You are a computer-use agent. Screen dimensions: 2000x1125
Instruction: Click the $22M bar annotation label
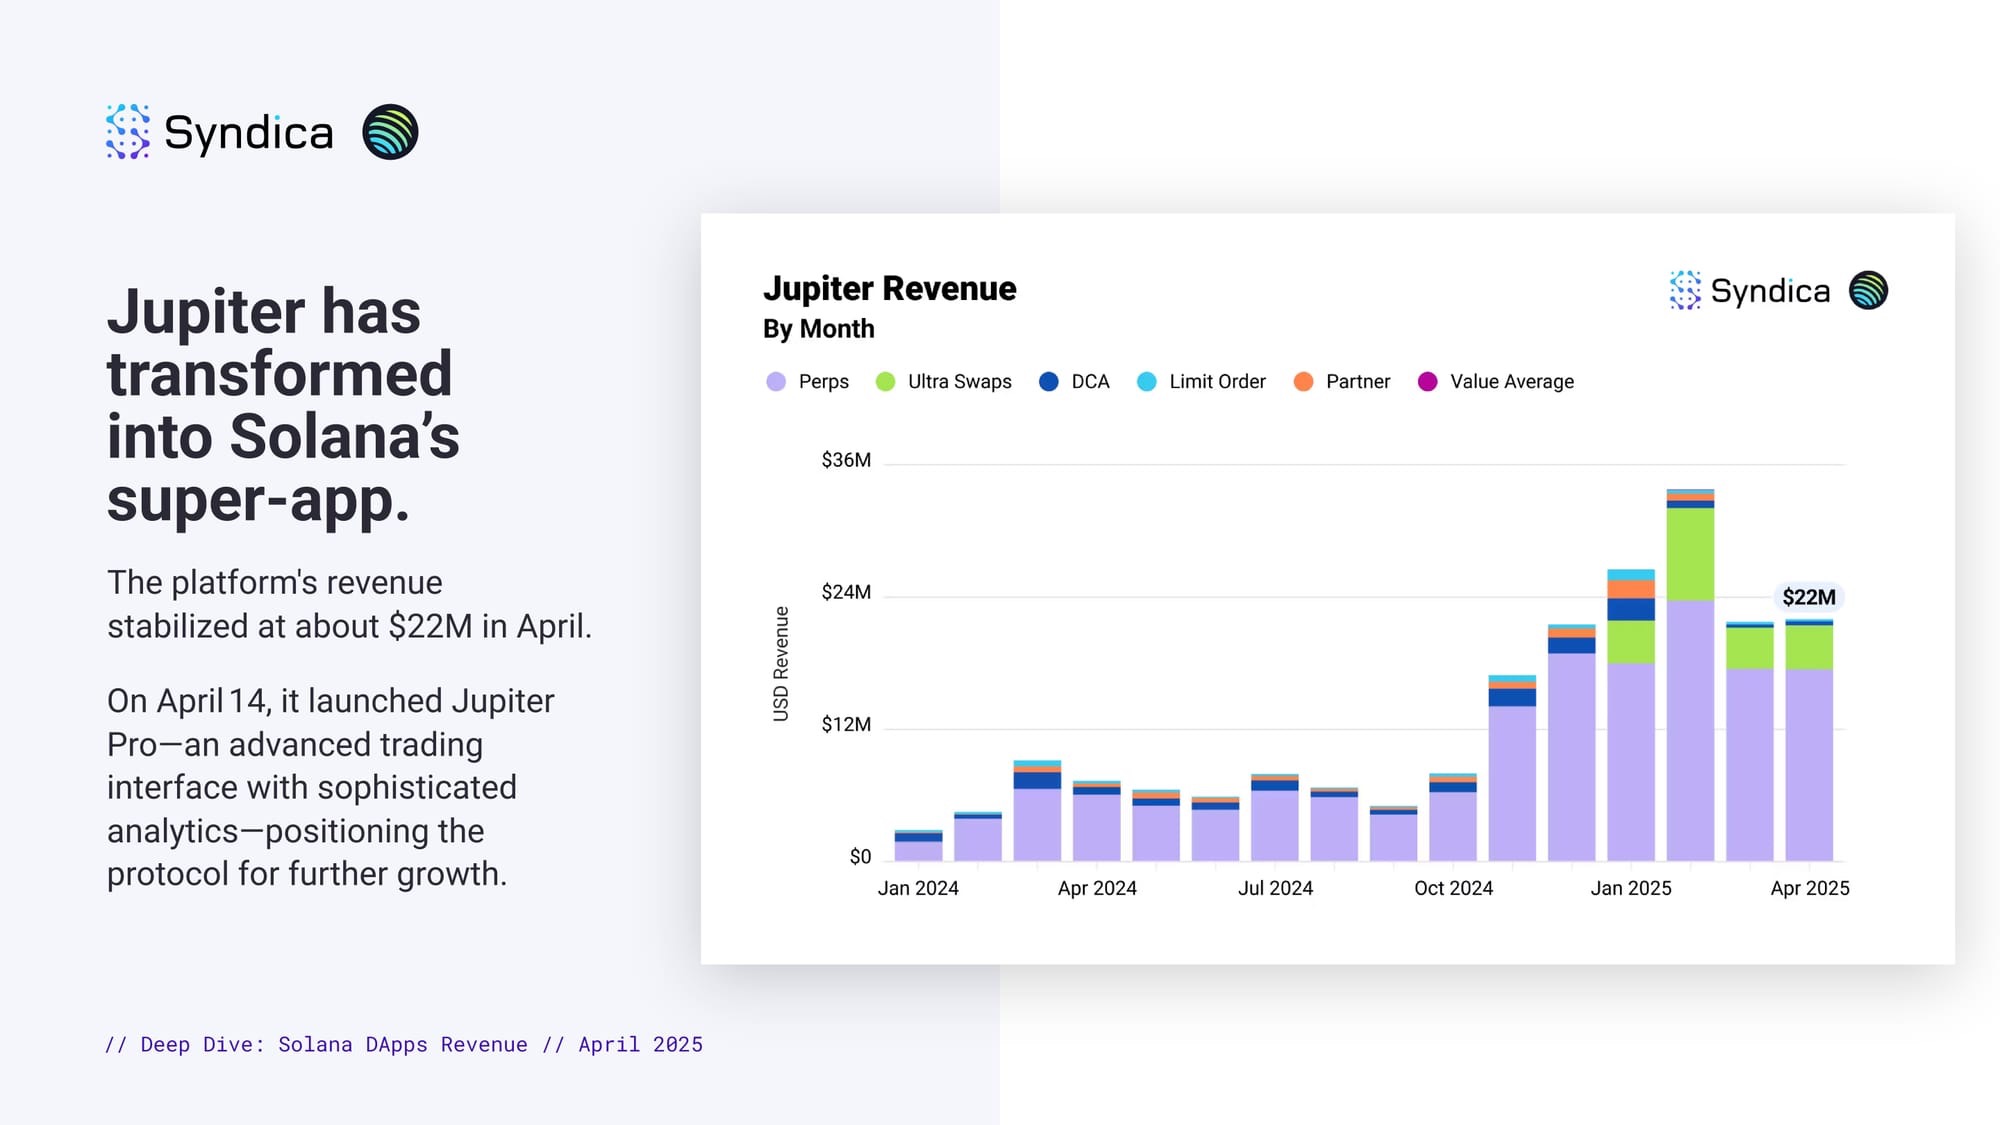(x=1808, y=597)
